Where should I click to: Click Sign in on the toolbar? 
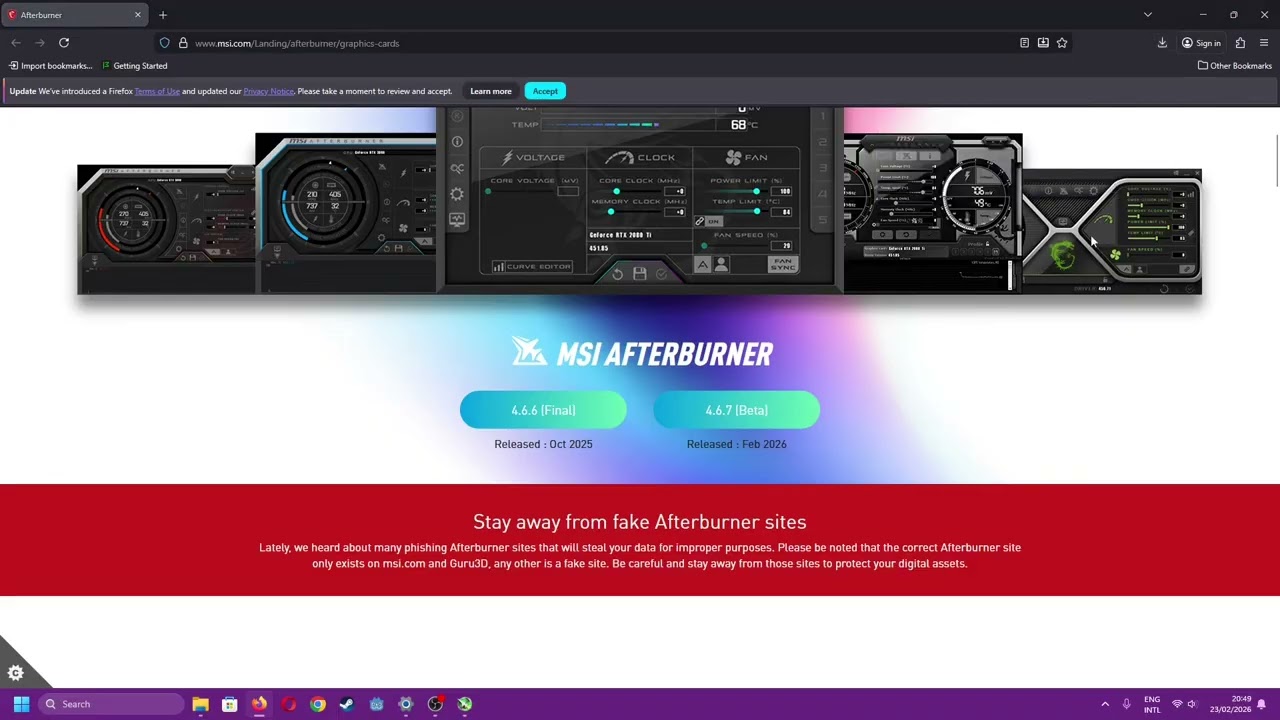(x=1201, y=43)
